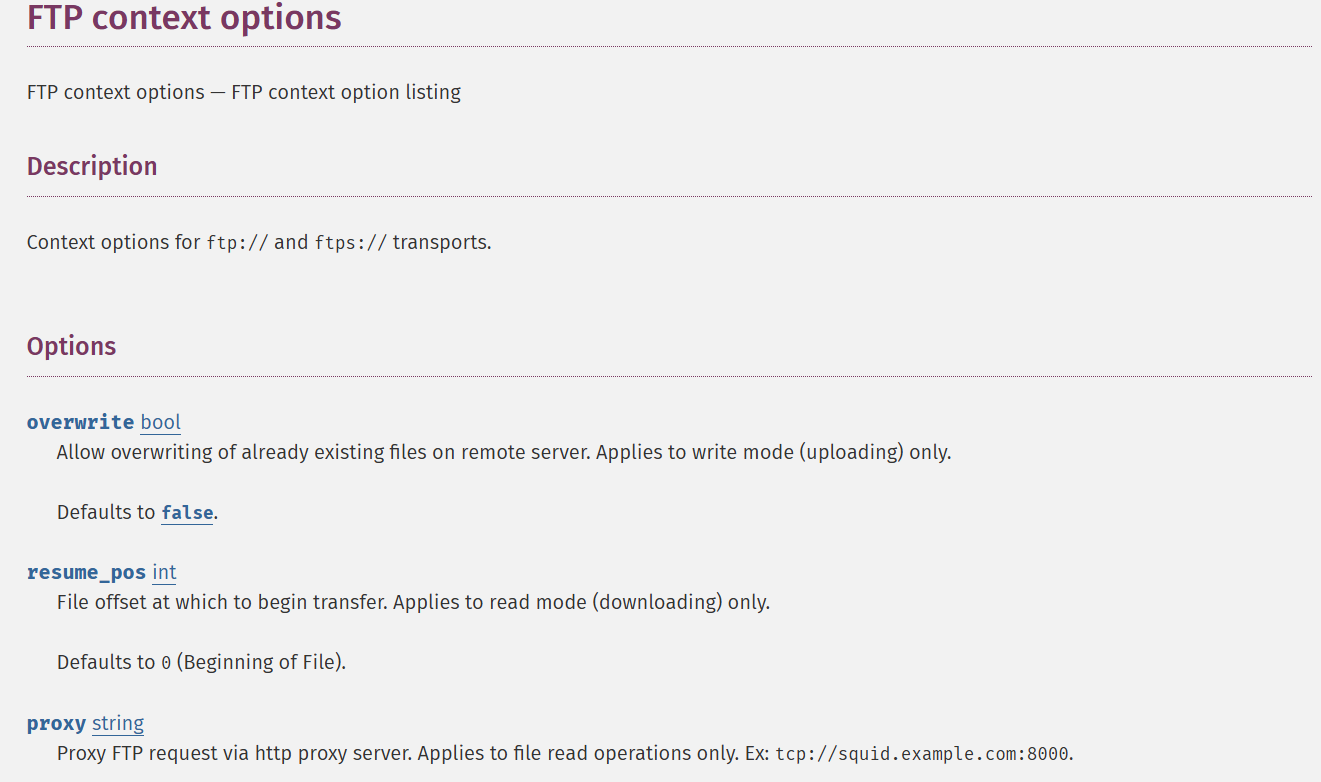This screenshot has width=1321, height=782.
Task: Click the 'Allow overwriting of already existing files' sentence
Action: coord(324,452)
